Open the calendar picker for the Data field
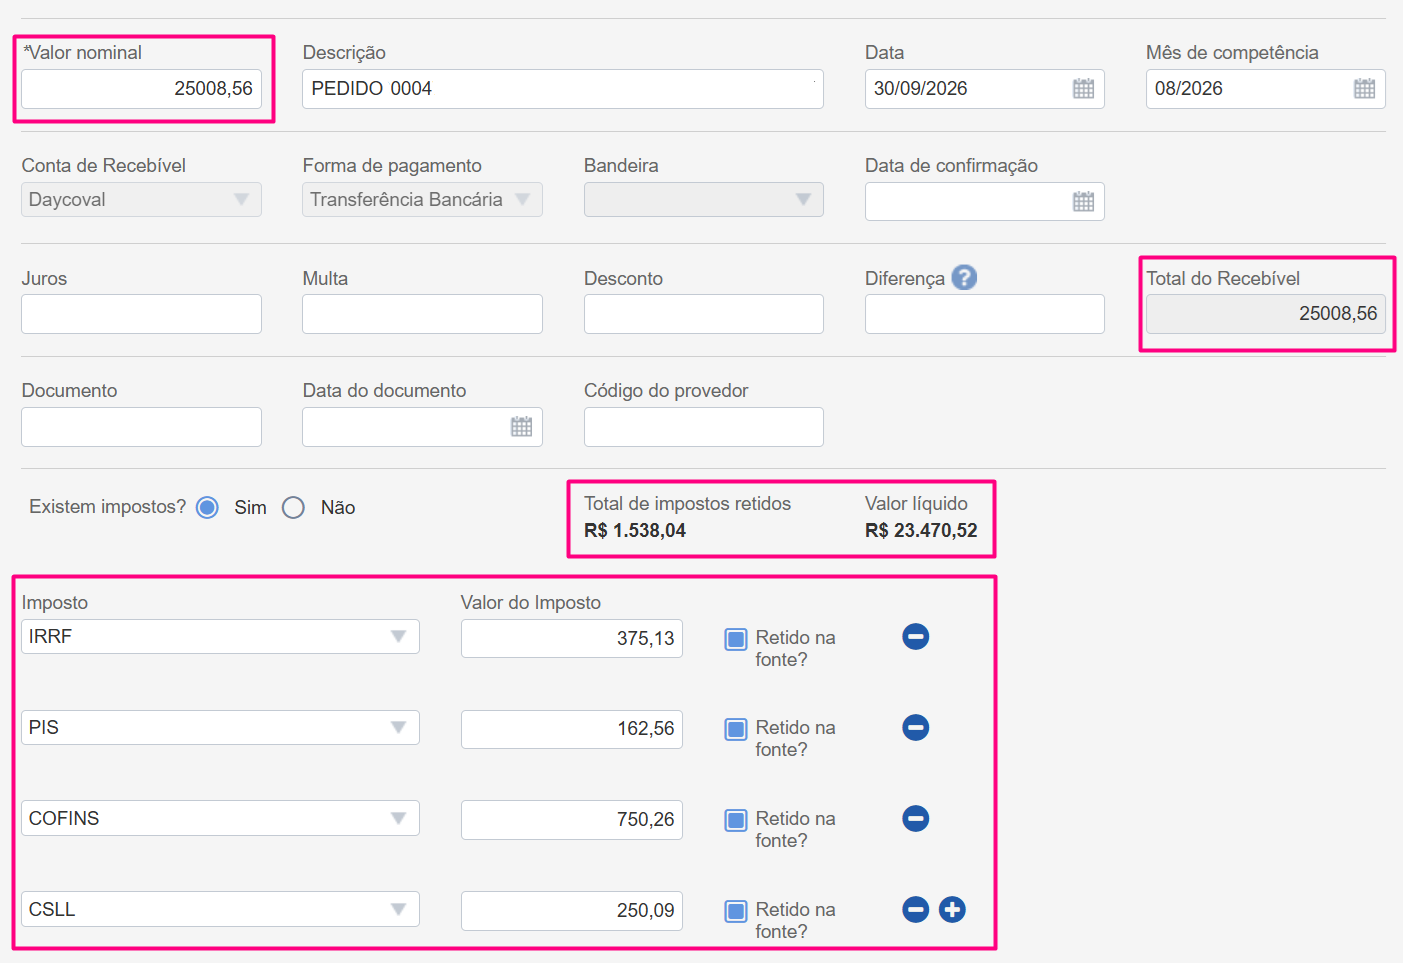 (1083, 89)
